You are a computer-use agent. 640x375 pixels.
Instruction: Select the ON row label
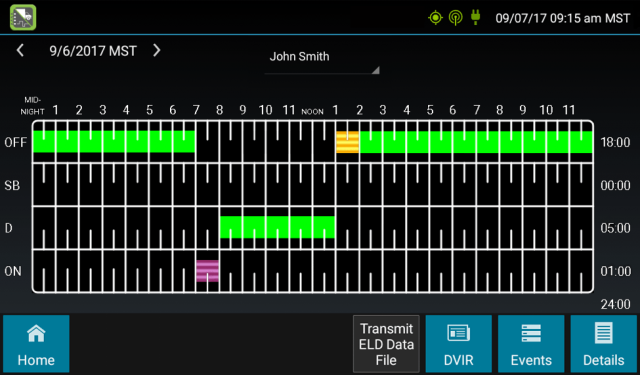point(13,271)
